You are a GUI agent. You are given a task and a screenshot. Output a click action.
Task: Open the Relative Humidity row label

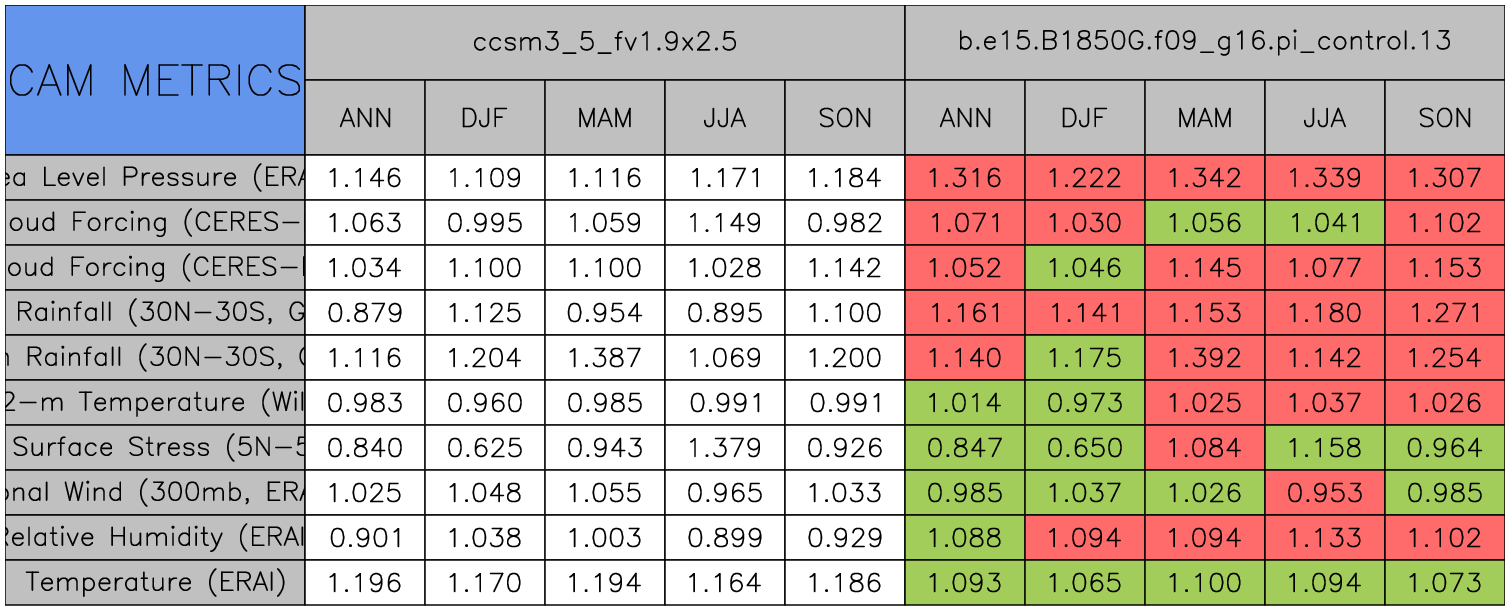point(154,537)
